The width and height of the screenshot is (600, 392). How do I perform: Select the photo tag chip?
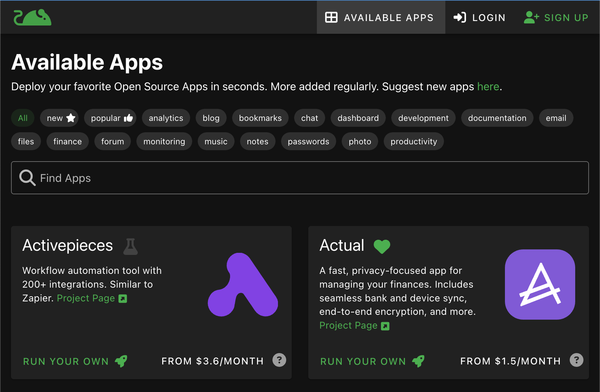tap(360, 141)
